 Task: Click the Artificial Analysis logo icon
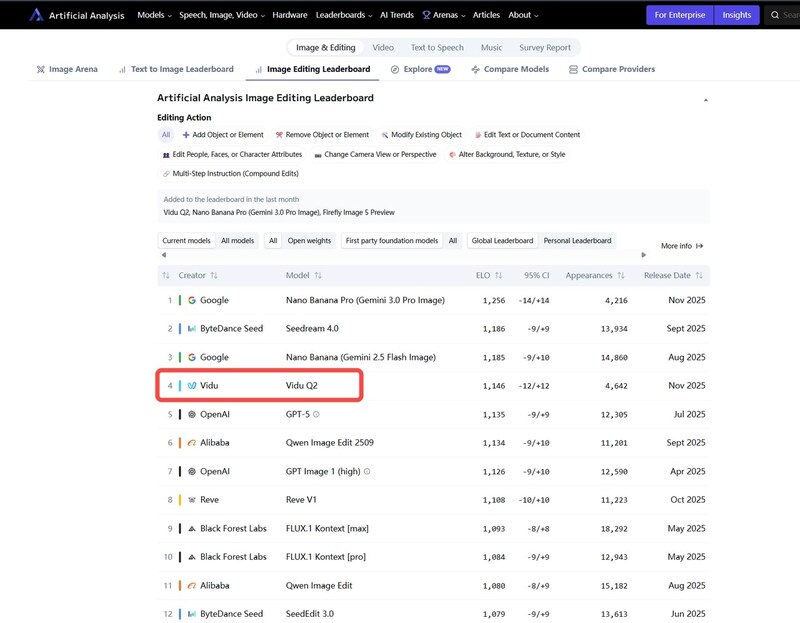coord(36,15)
